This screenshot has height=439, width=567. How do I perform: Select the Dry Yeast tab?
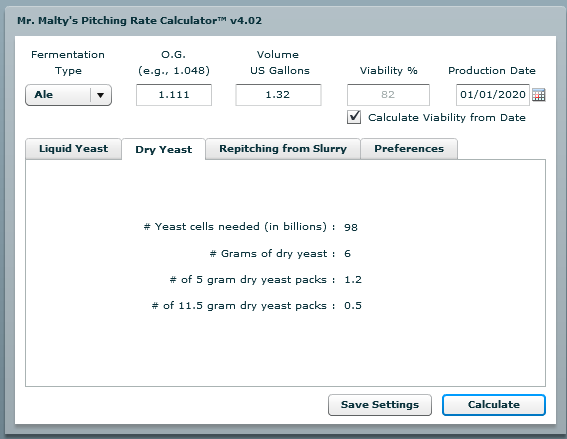point(163,149)
